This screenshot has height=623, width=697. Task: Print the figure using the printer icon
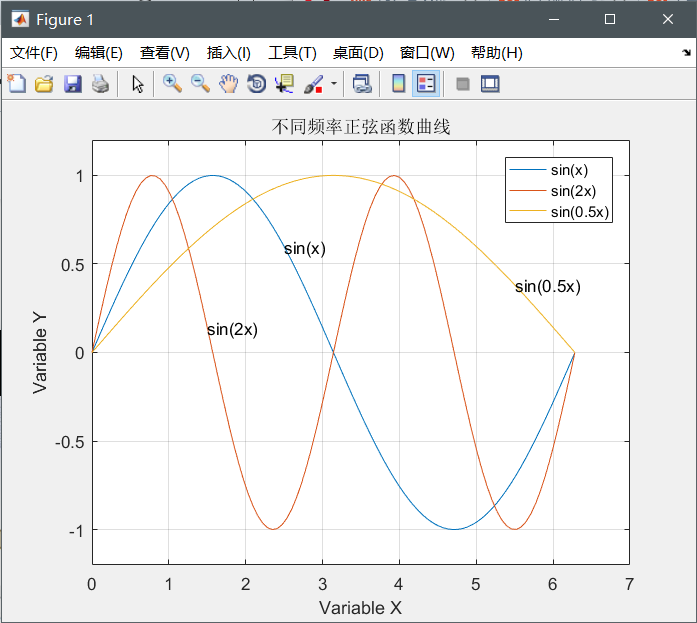coord(100,84)
